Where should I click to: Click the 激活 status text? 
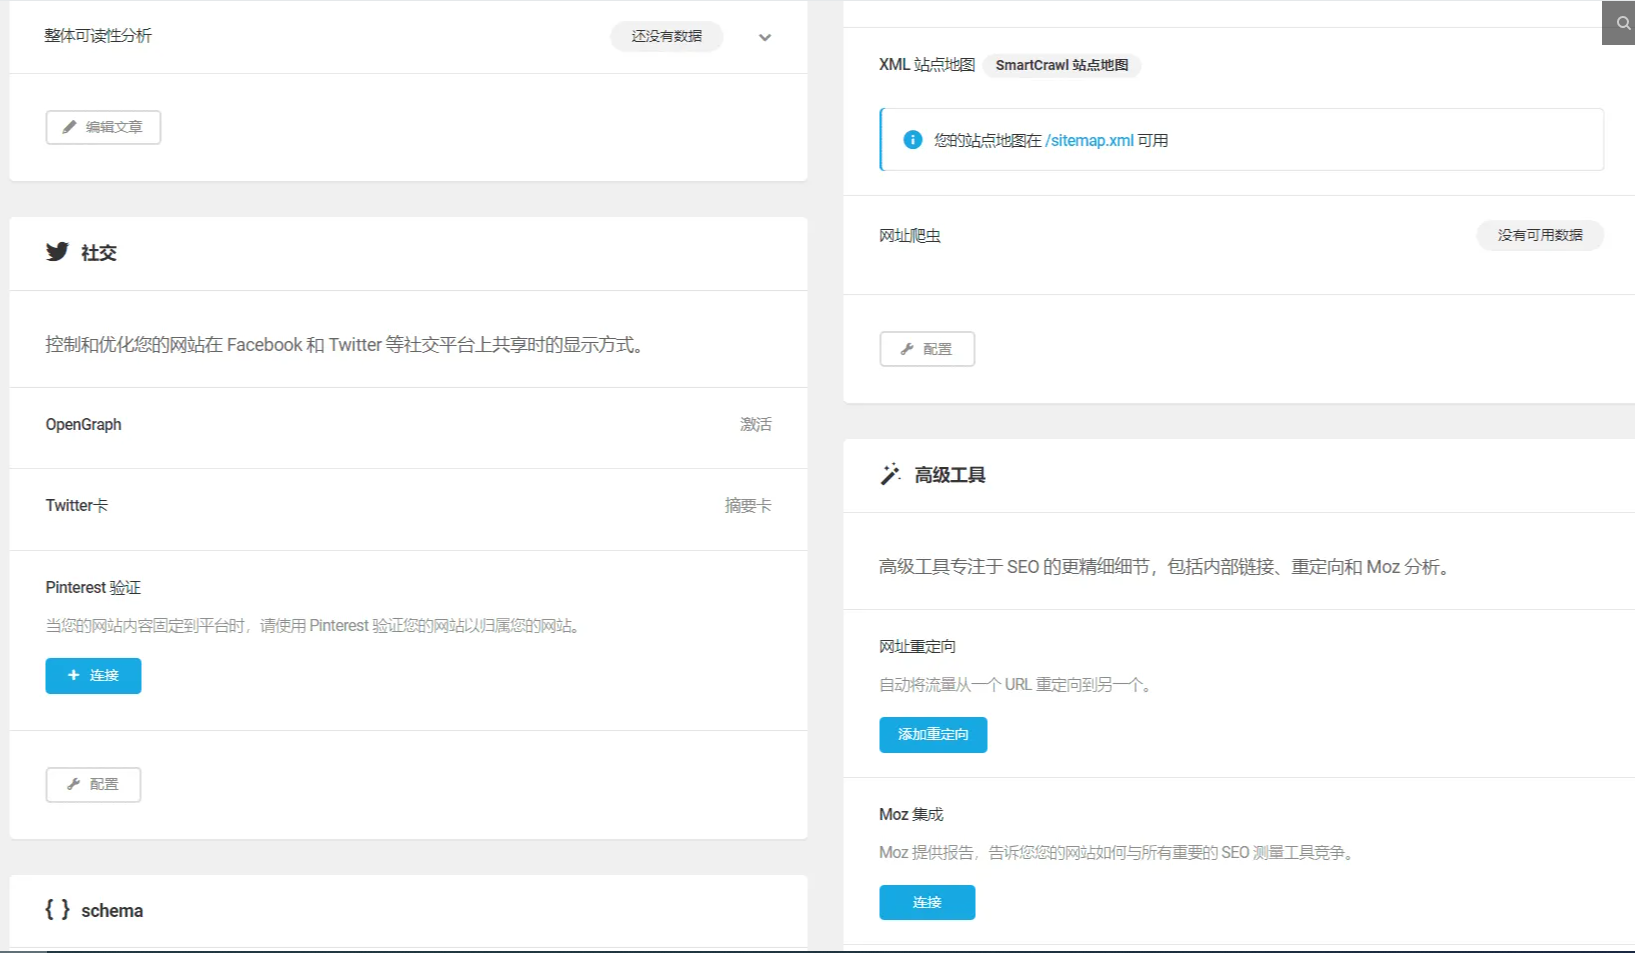pyautogui.click(x=756, y=425)
